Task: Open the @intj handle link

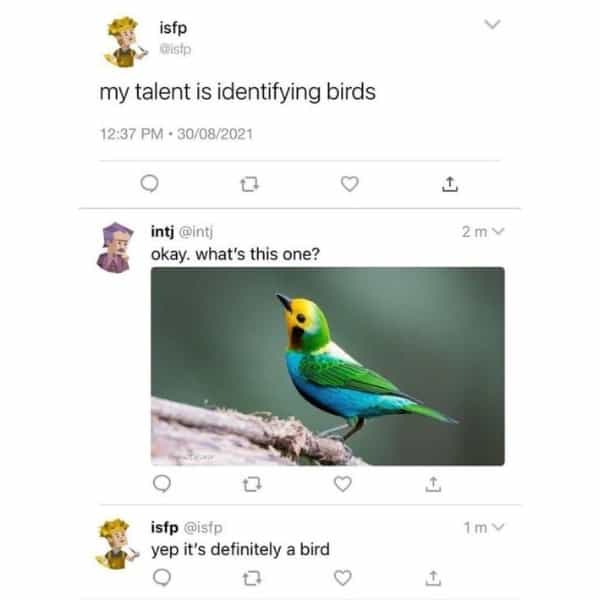Action: tap(196, 232)
